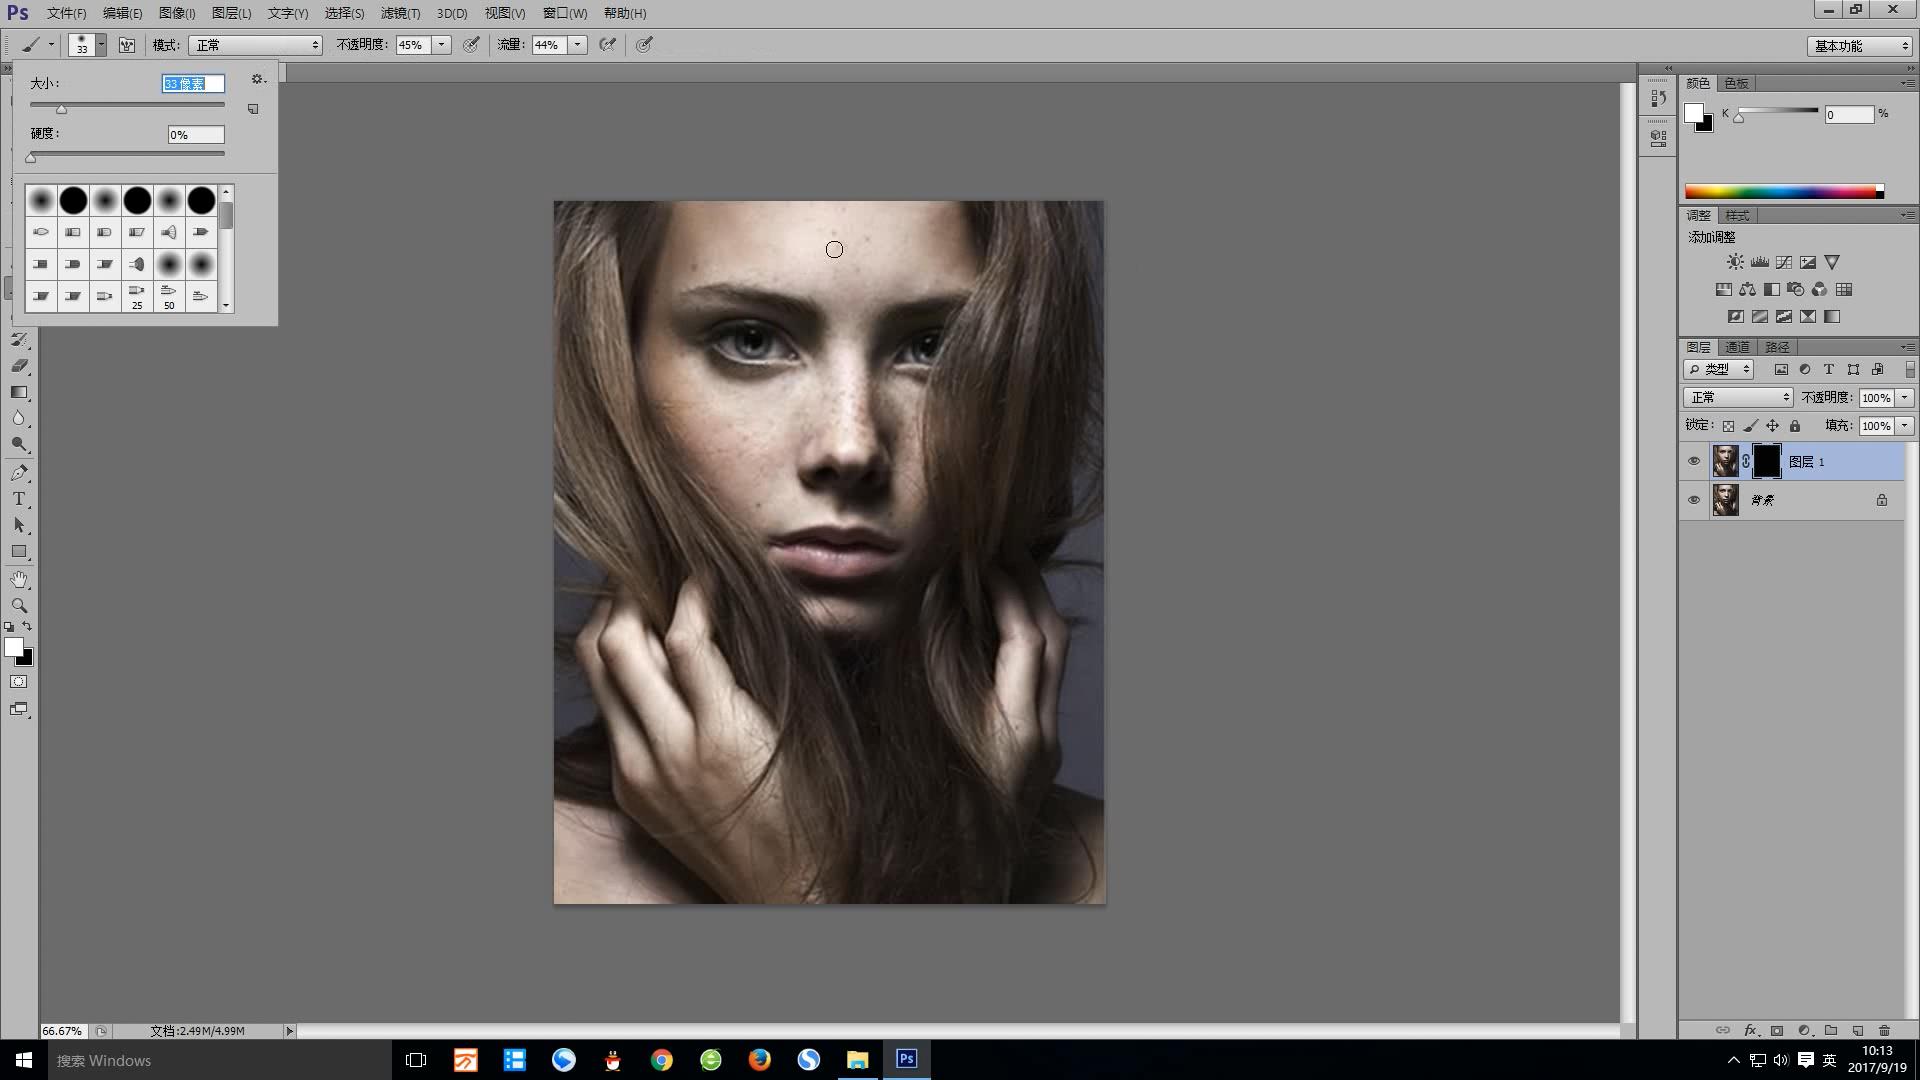The image size is (1920, 1080).
Task: Toggle lock image pixels brush icon
Action: click(1750, 426)
